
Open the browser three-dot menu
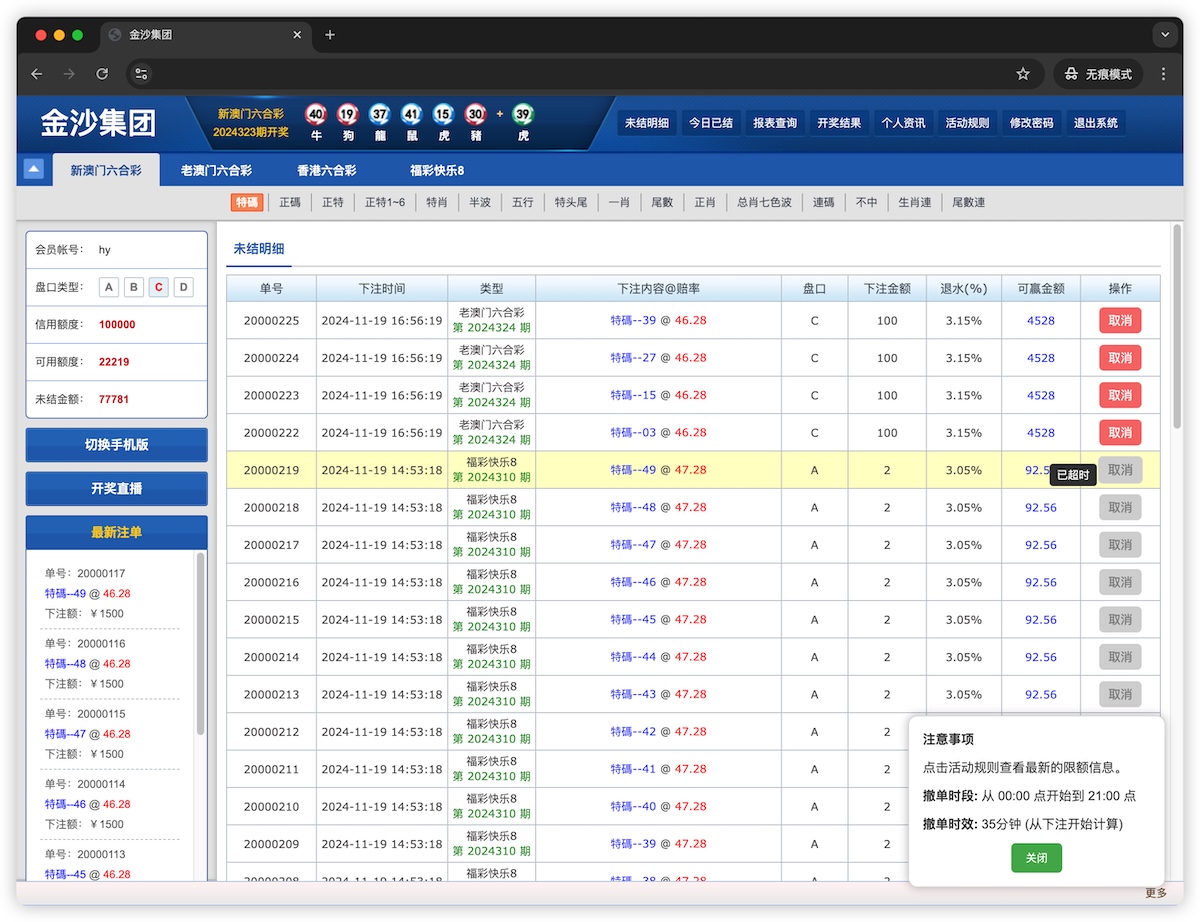pyautogui.click(x=1163, y=74)
